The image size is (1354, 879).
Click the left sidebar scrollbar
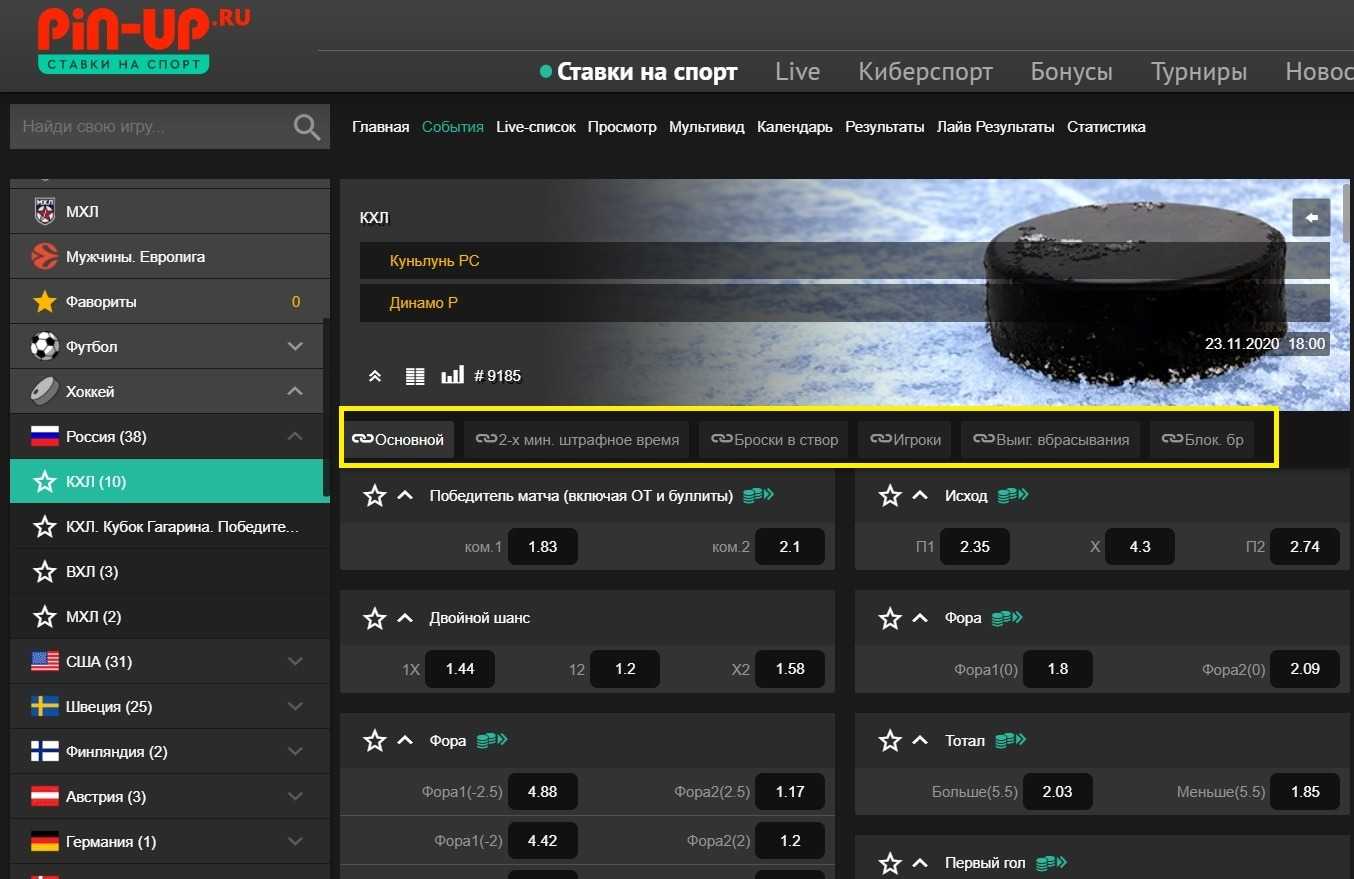click(x=325, y=410)
